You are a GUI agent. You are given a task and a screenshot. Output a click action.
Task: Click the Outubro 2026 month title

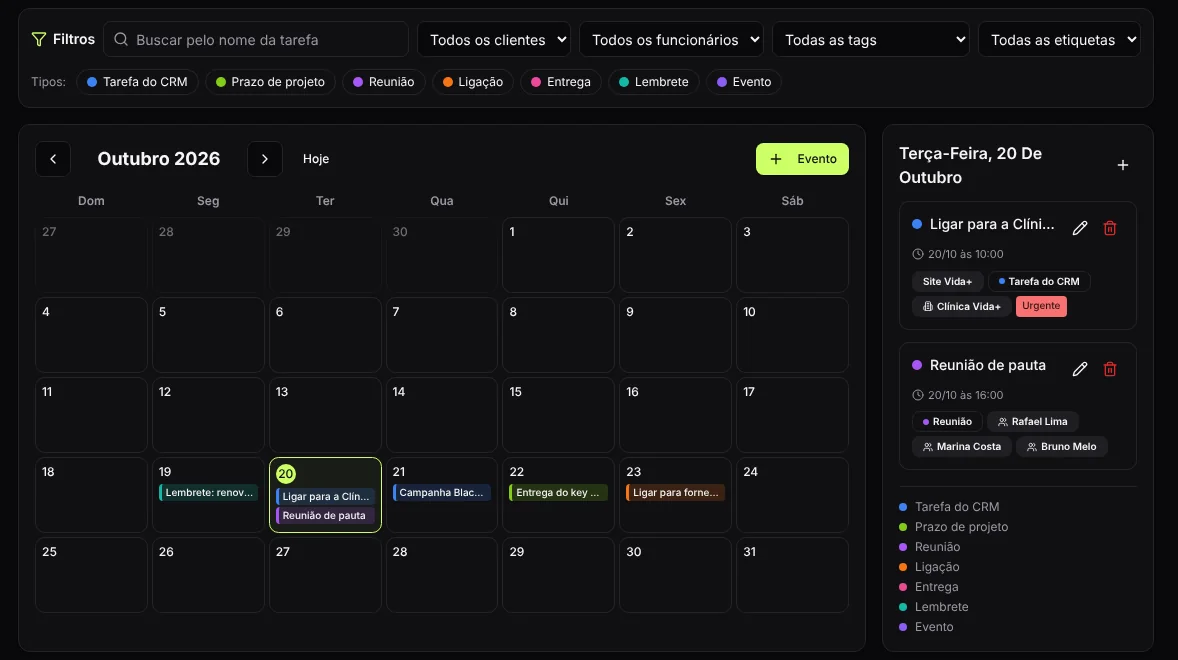(159, 159)
